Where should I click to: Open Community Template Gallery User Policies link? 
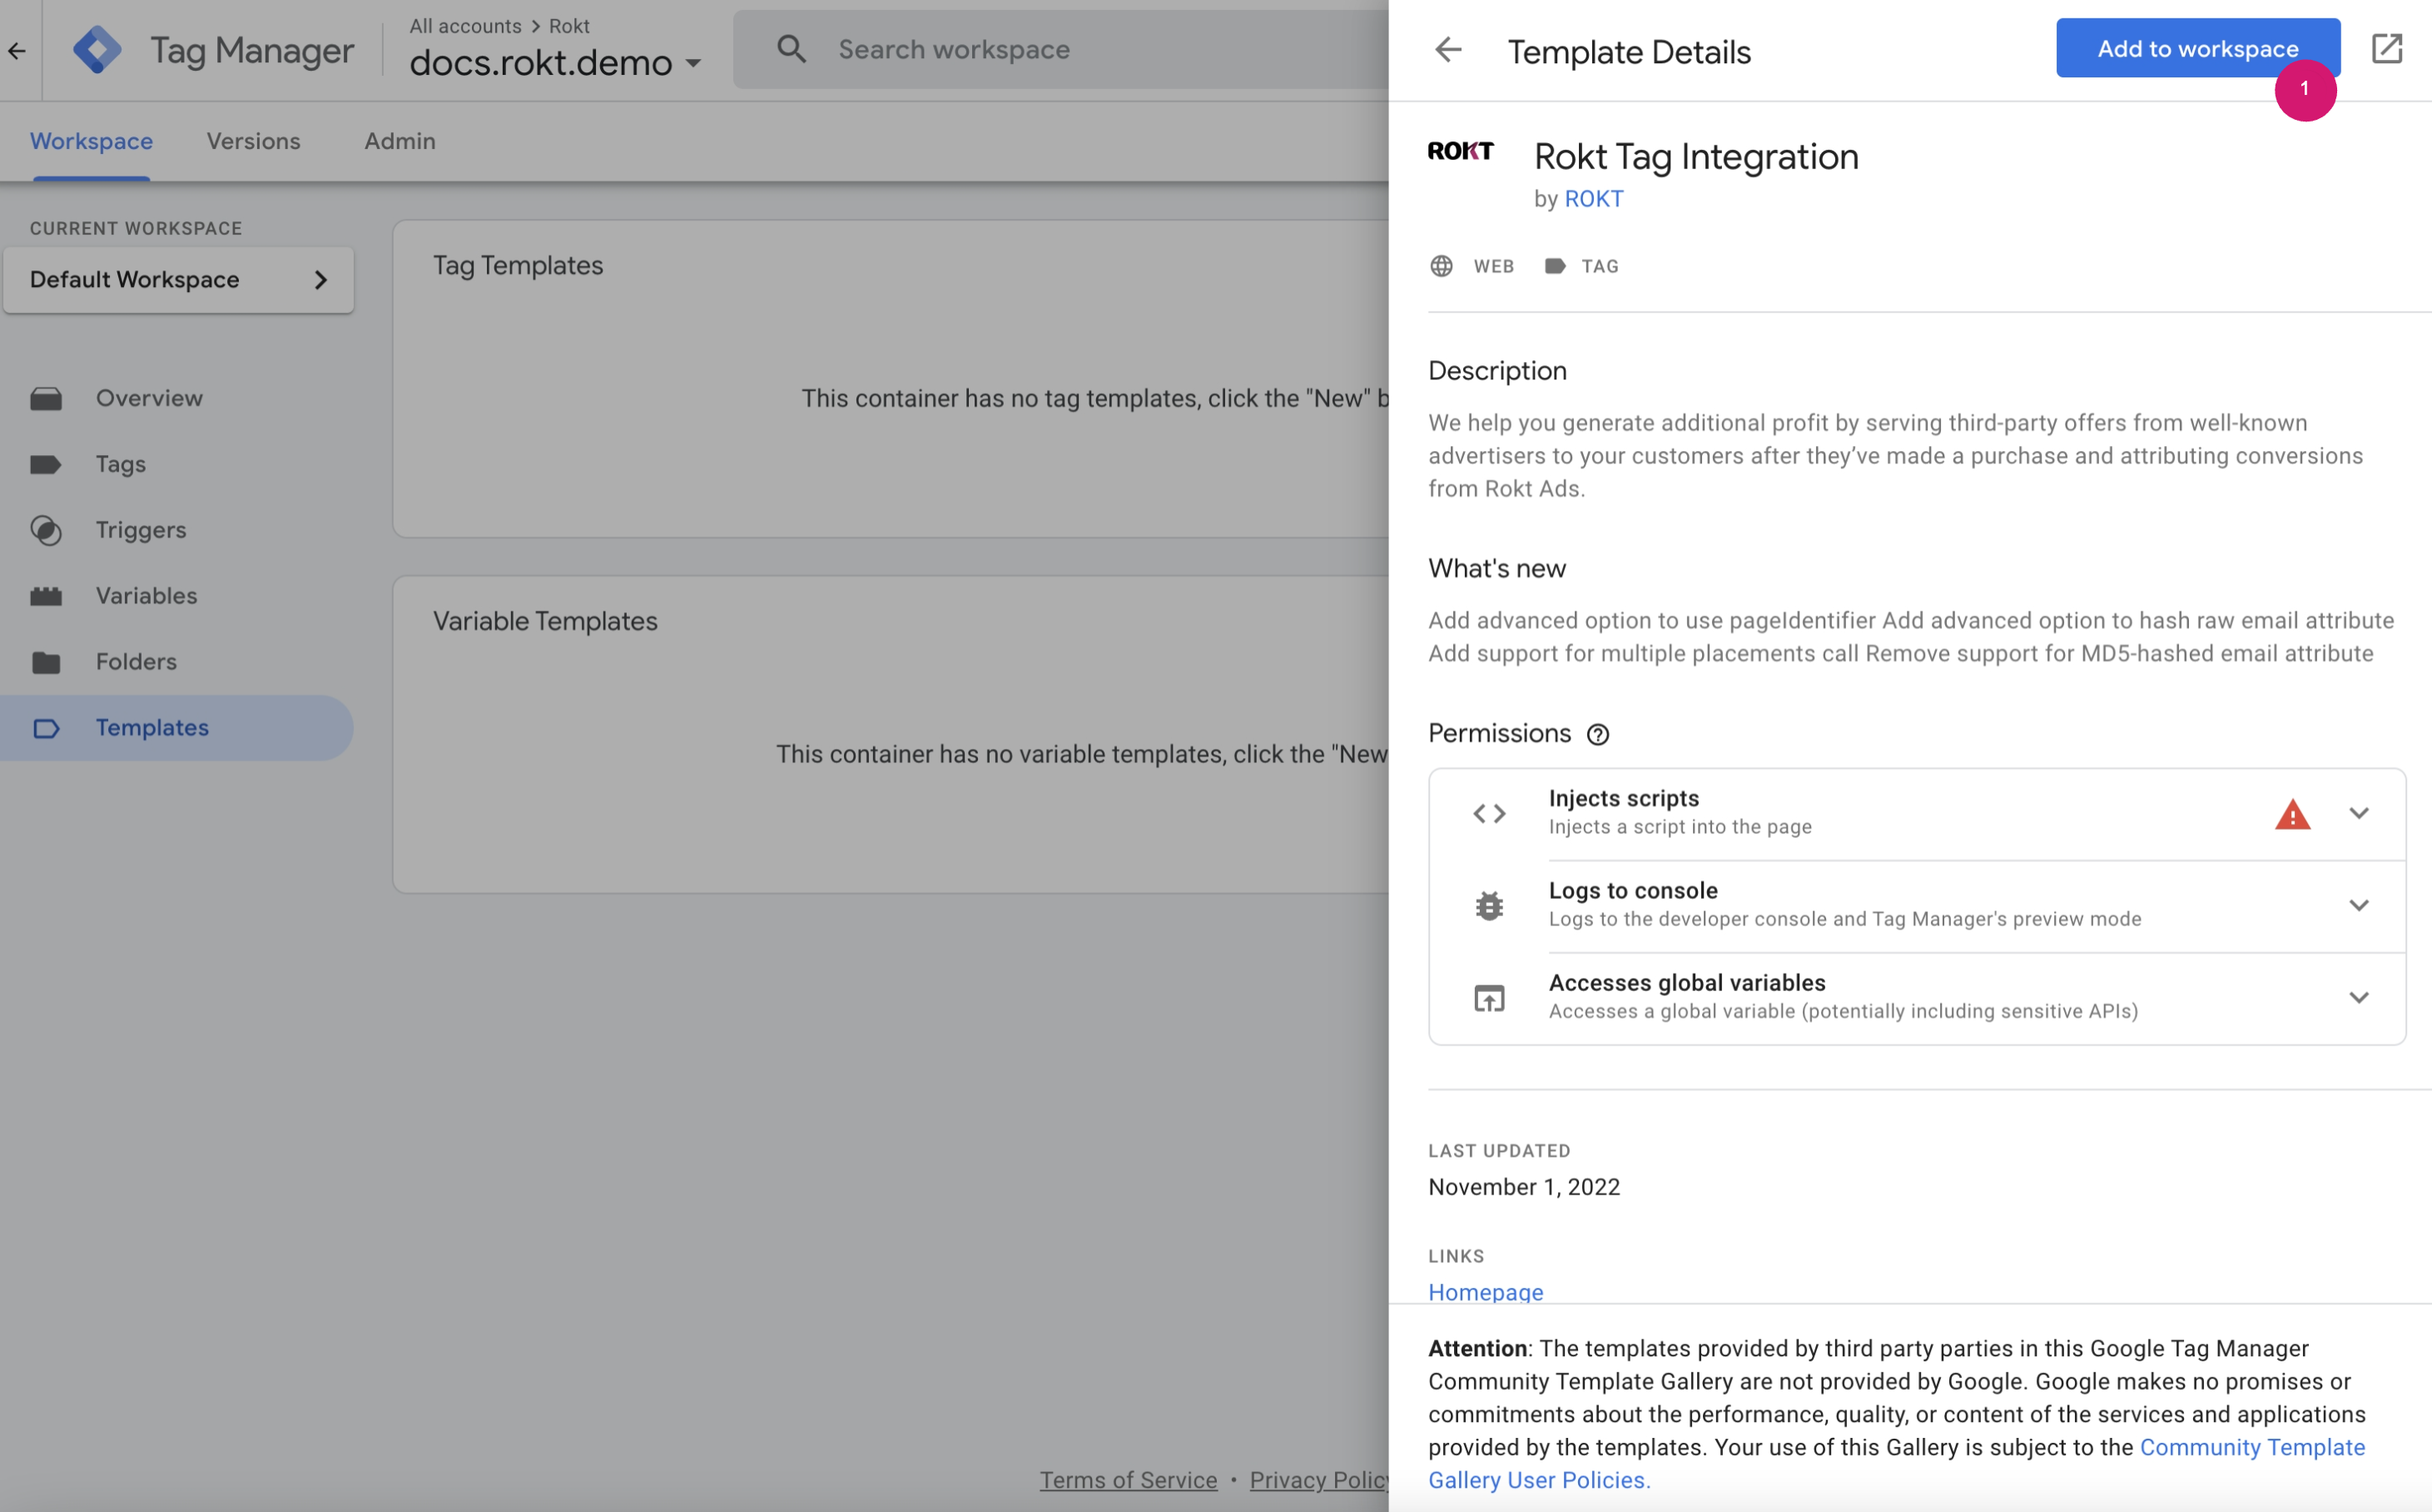click(x=1896, y=1464)
